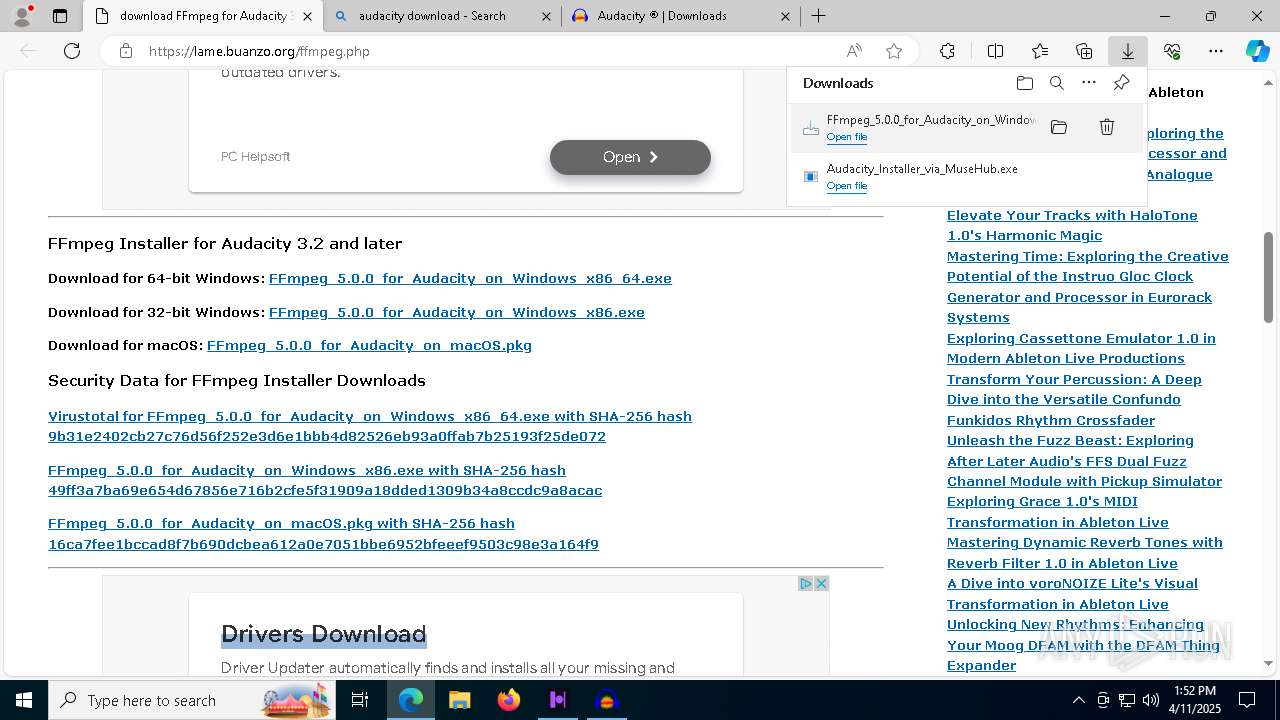This screenshot has width=1280, height=720.
Task: Open Exploring Grace 1.0's MIDI article
Action: point(1057,512)
